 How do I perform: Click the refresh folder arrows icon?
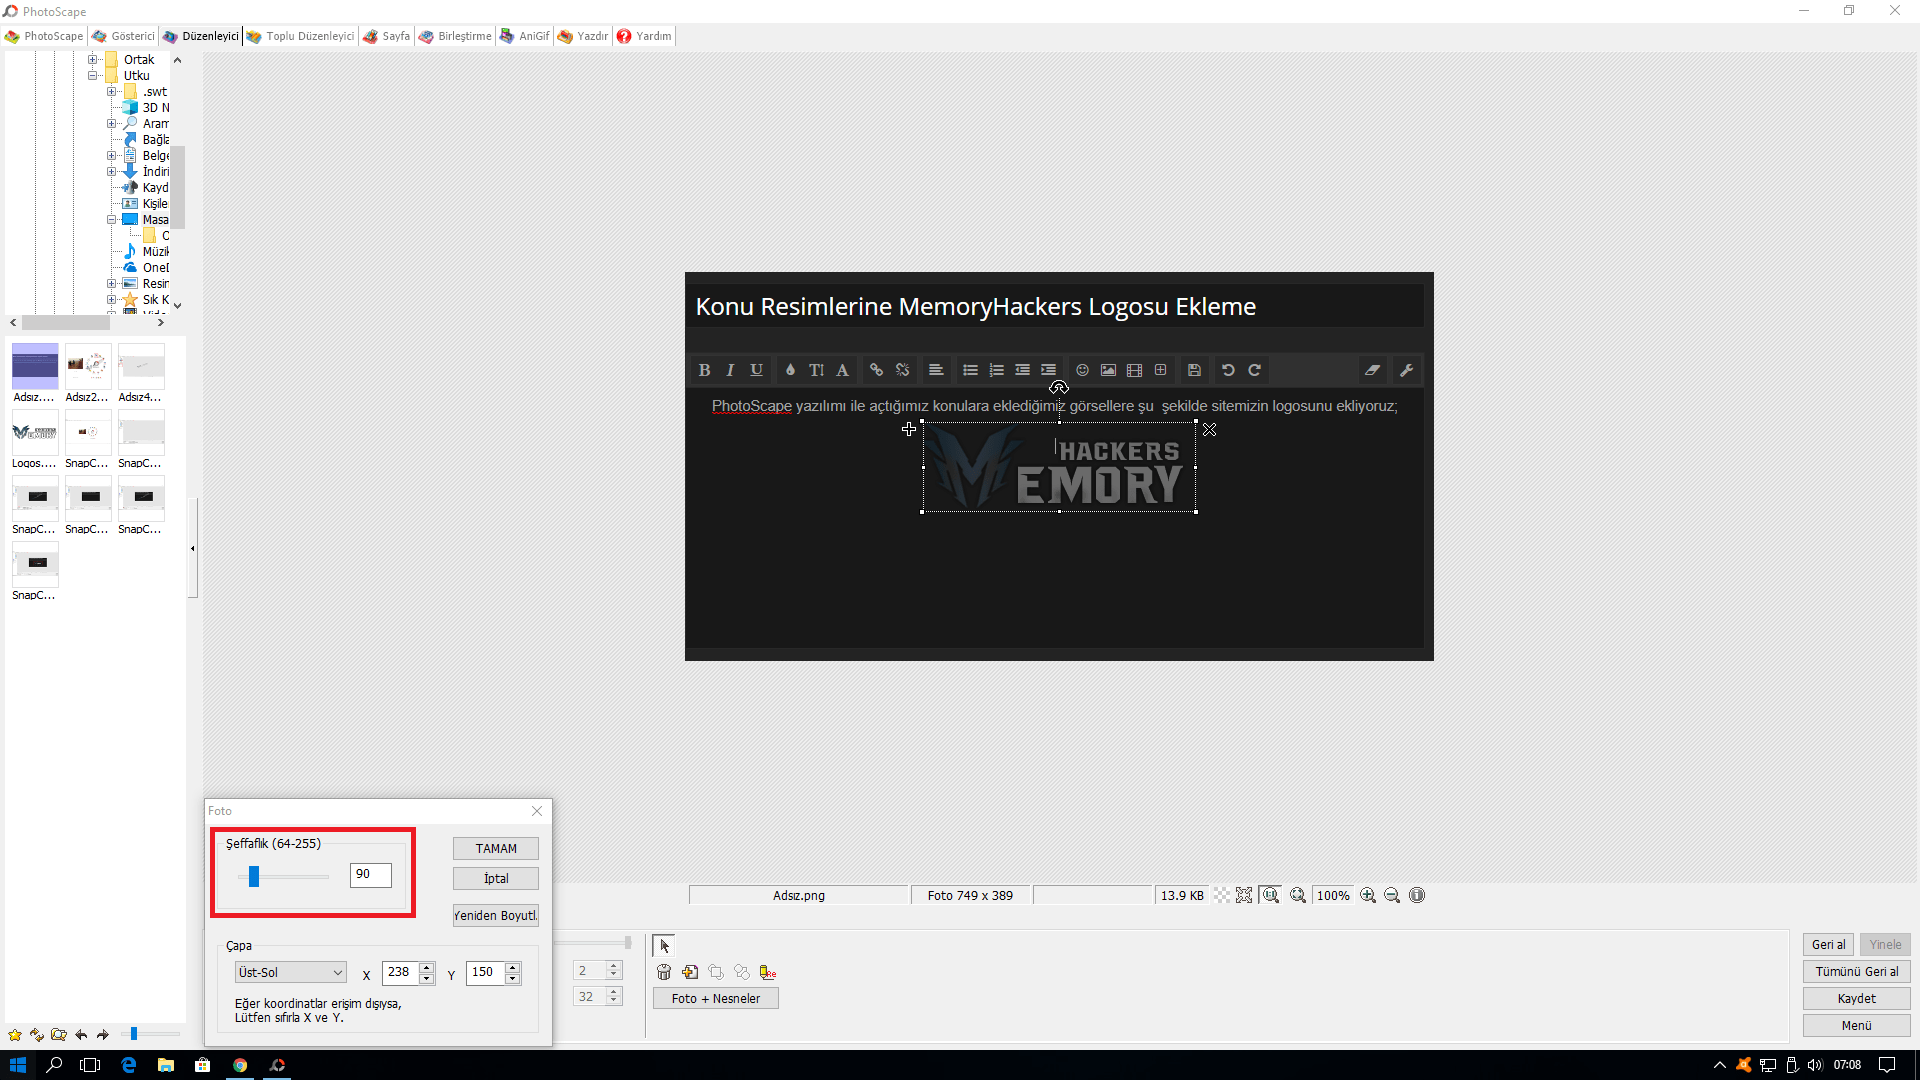pos(37,1035)
